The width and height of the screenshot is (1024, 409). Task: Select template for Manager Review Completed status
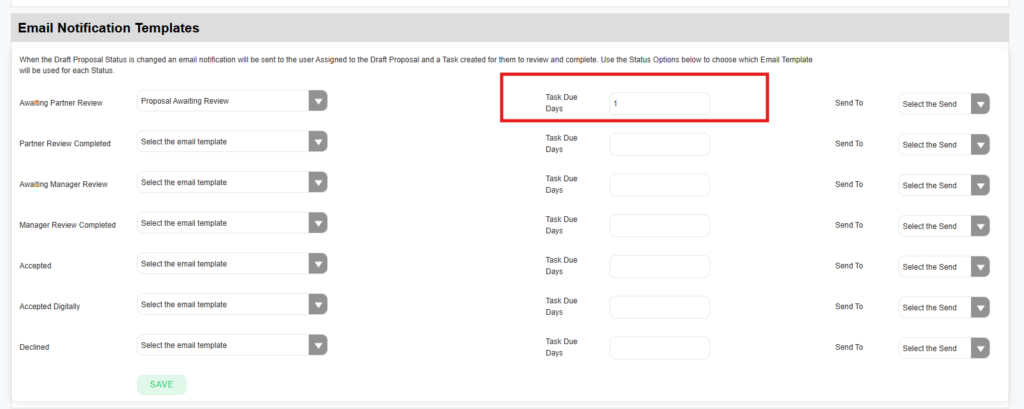232,224
